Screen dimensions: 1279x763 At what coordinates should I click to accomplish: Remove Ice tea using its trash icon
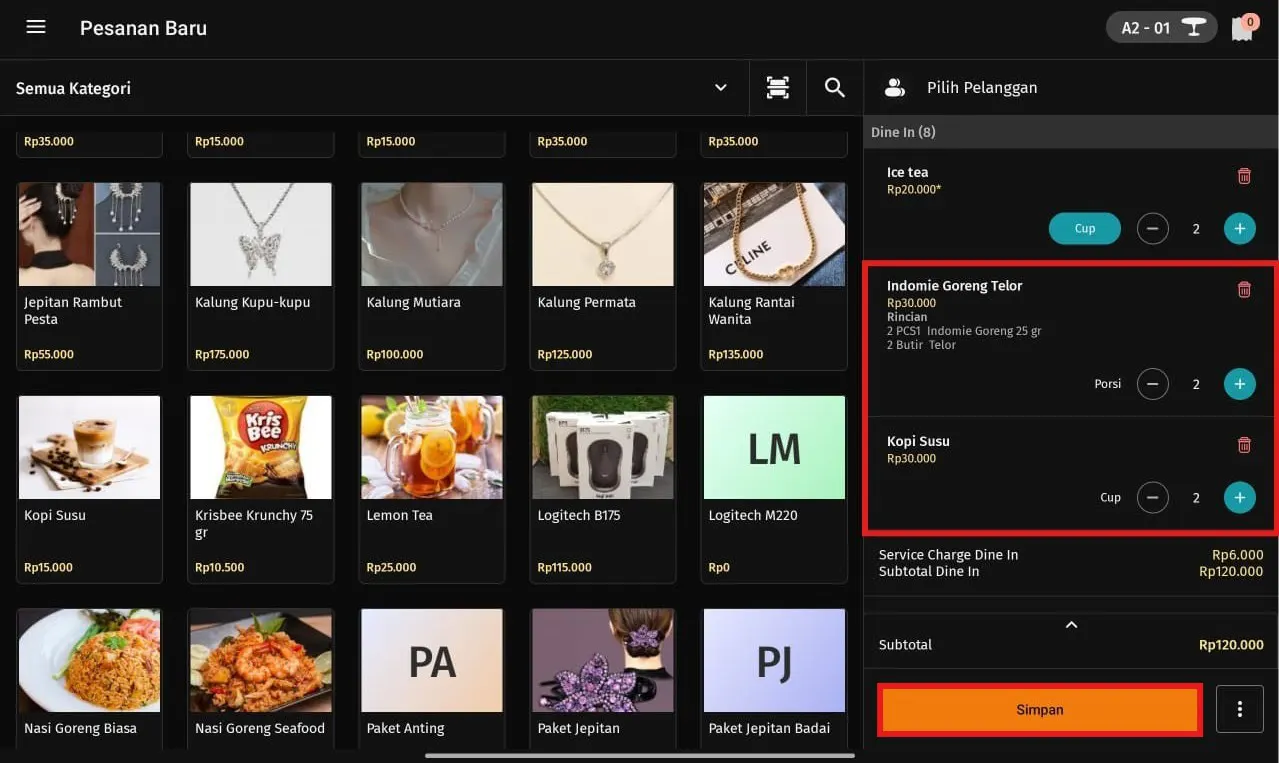click(x=1243, y=175)
